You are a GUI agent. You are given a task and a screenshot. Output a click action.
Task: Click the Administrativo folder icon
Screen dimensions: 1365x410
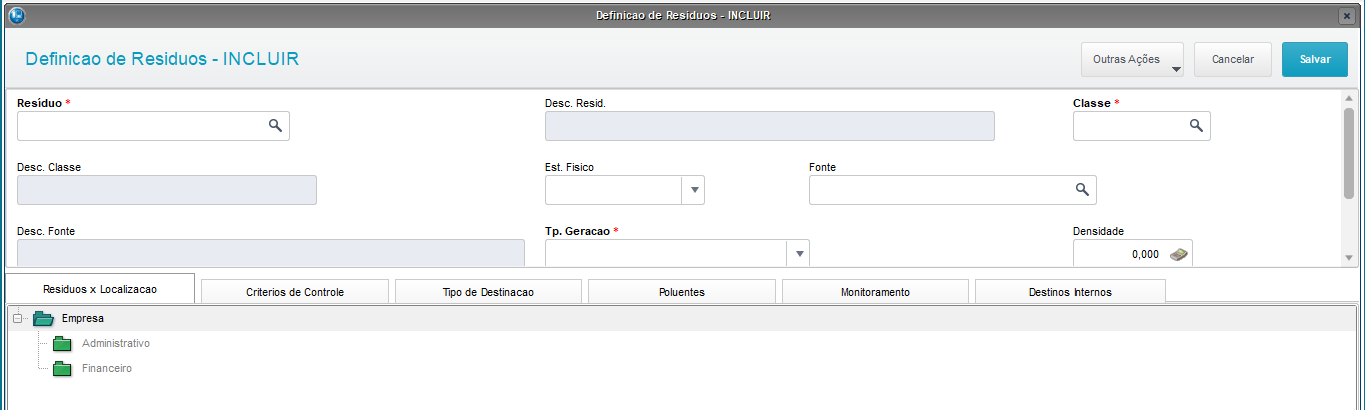click(x=63, y=344)
